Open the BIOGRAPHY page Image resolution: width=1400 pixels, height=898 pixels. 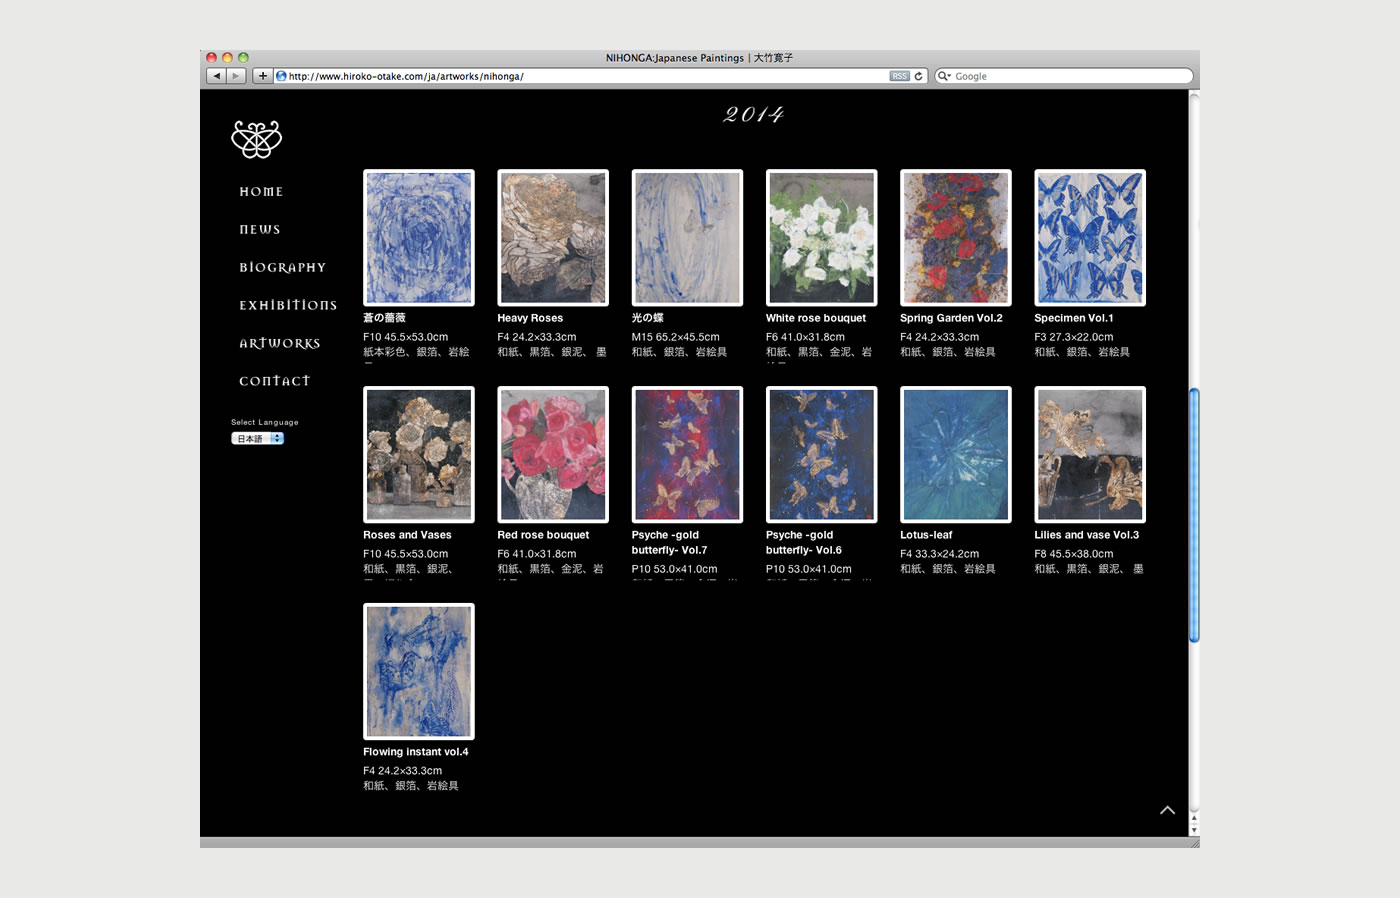coord(283,268)
